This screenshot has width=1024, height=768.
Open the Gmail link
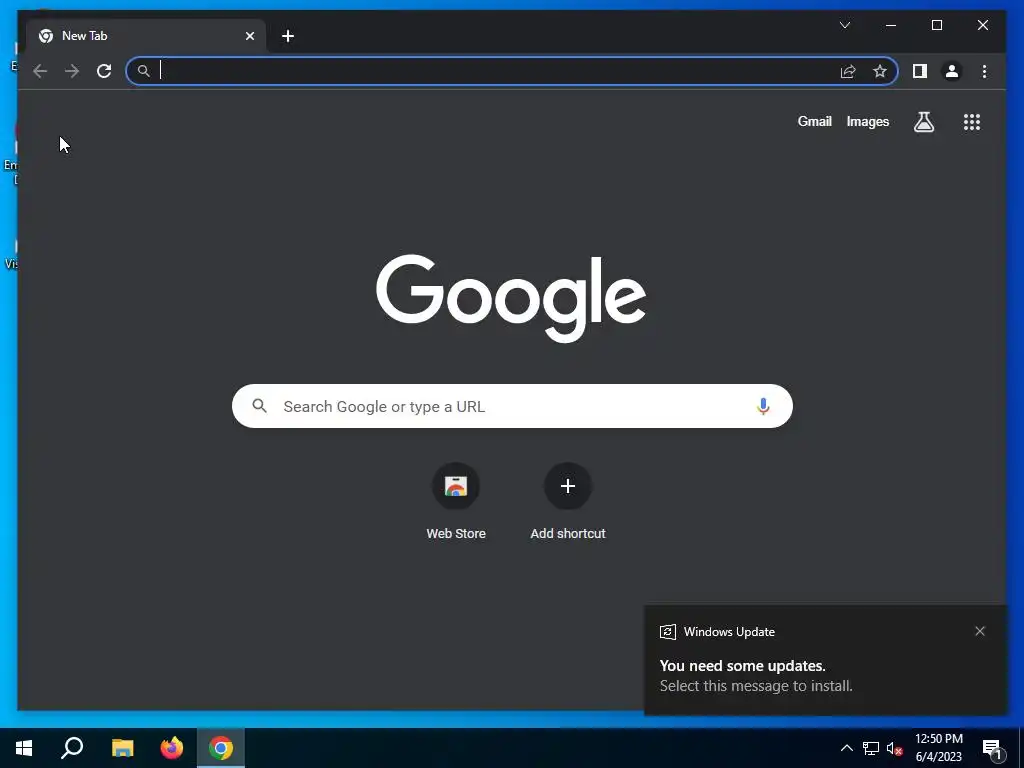[814, 121]
